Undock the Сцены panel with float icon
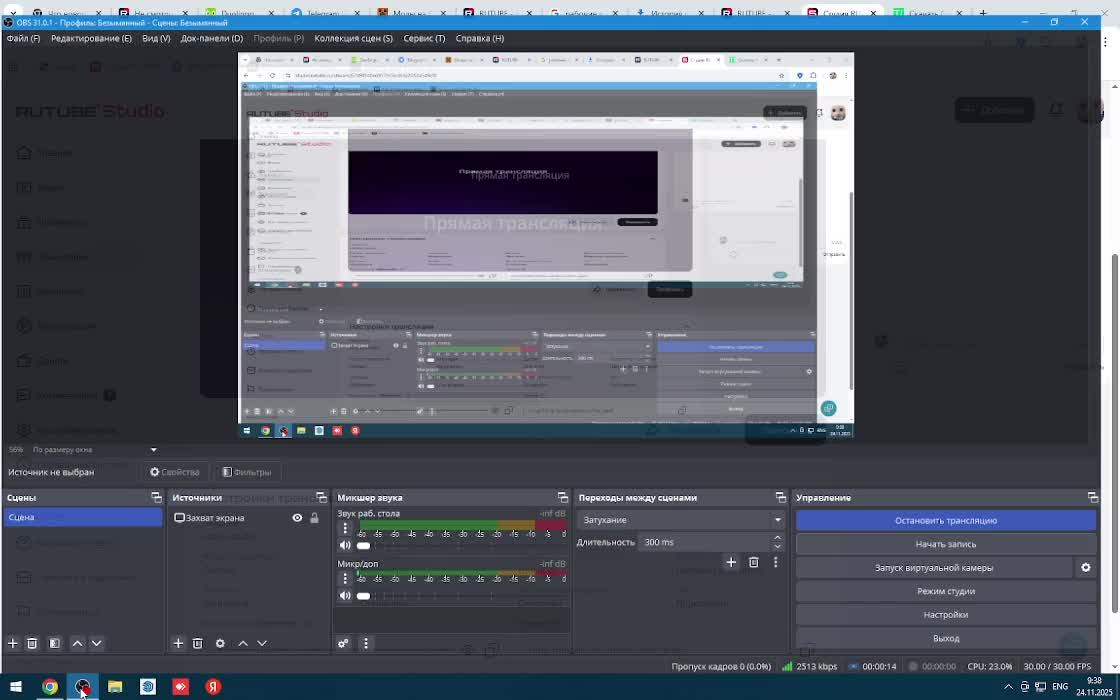Viewport: 1120px width, 700px height. pyautogui.click(x=156, y=497)
